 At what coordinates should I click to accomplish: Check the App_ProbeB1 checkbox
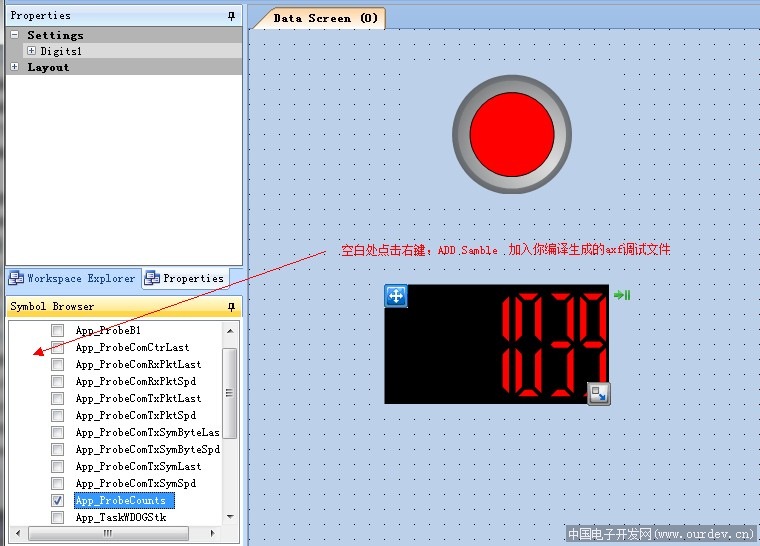pos(57,330)
